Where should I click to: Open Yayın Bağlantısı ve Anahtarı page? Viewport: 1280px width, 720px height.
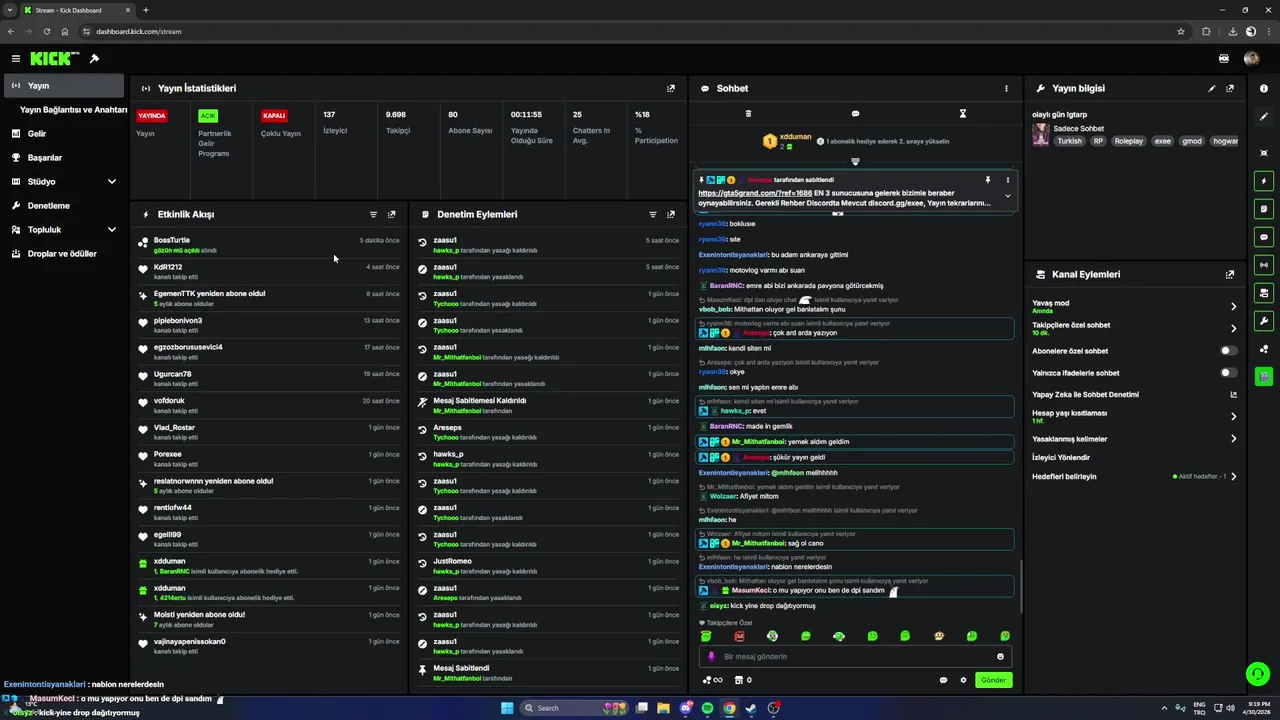73,110
